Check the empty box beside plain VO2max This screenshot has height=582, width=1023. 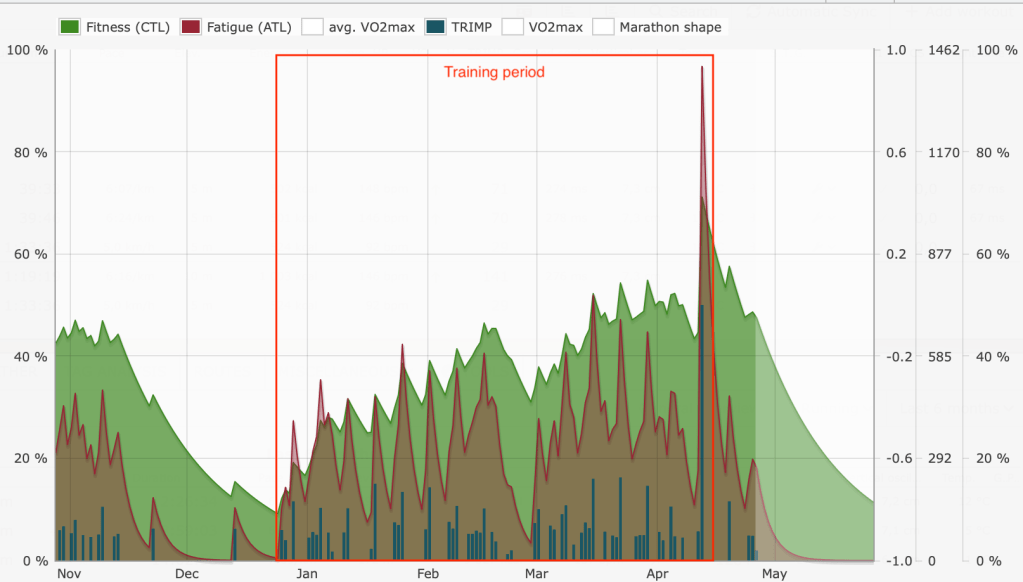tap(513, 27)
